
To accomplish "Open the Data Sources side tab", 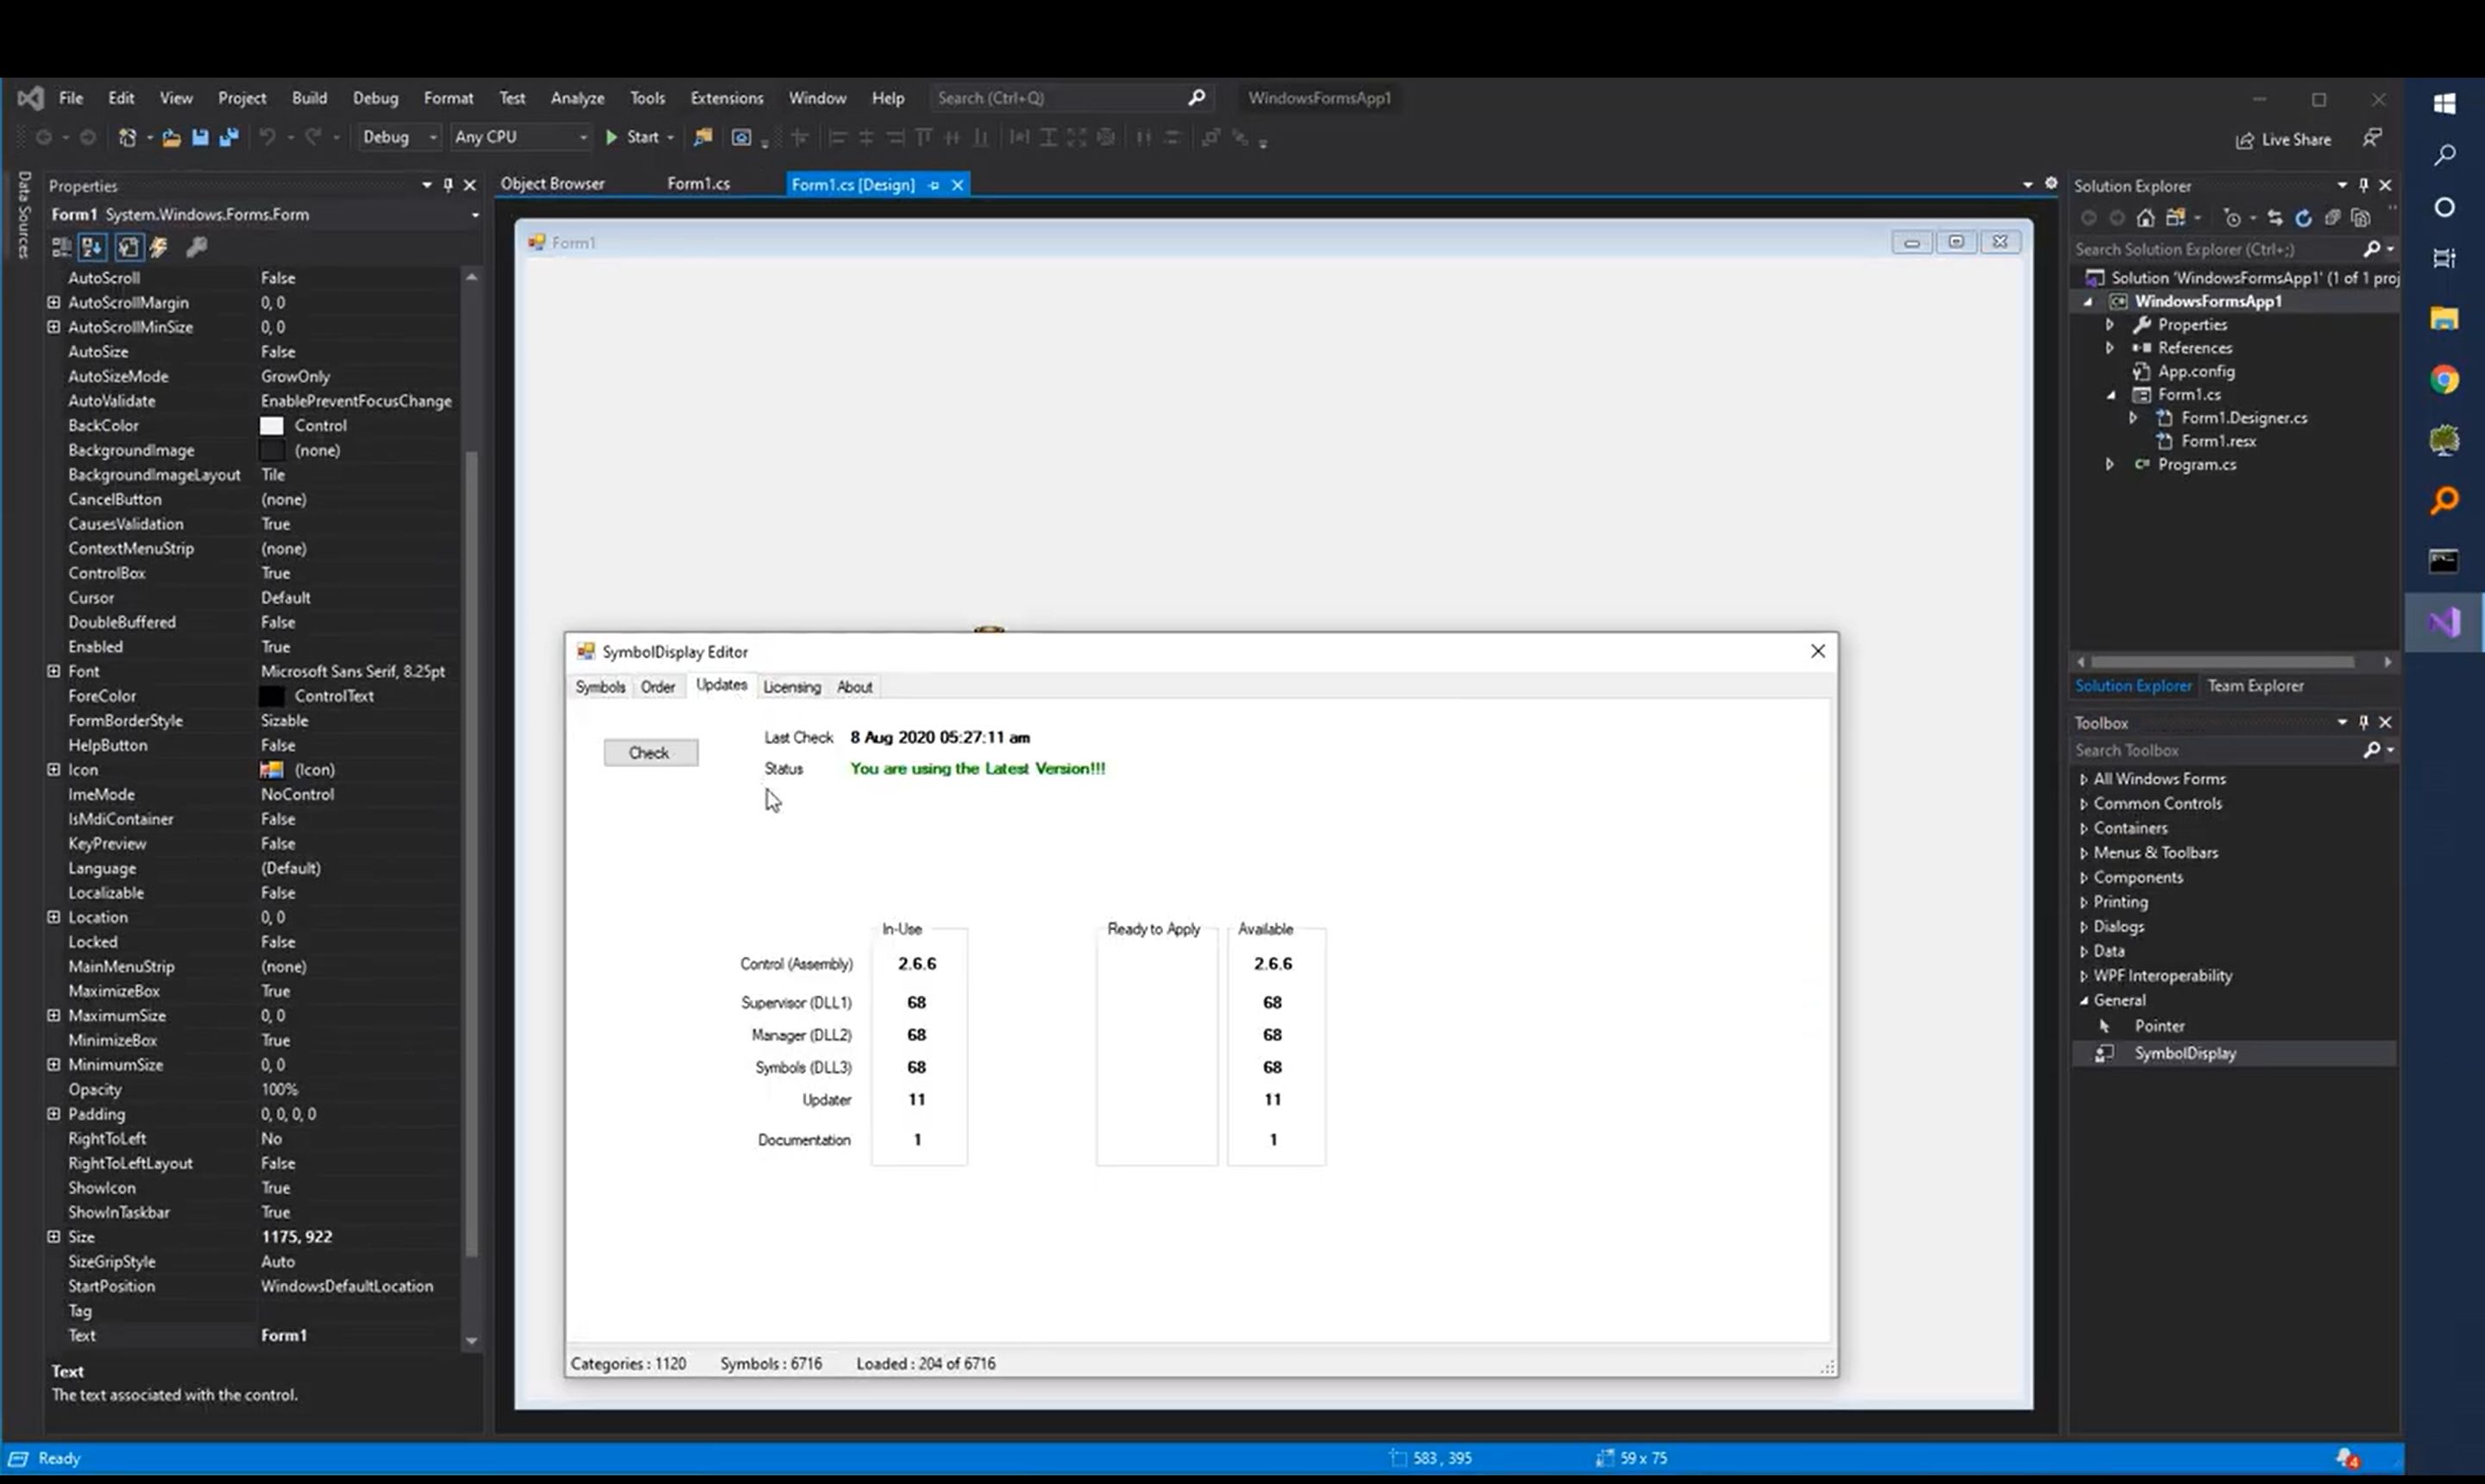I will click(23, 215).
